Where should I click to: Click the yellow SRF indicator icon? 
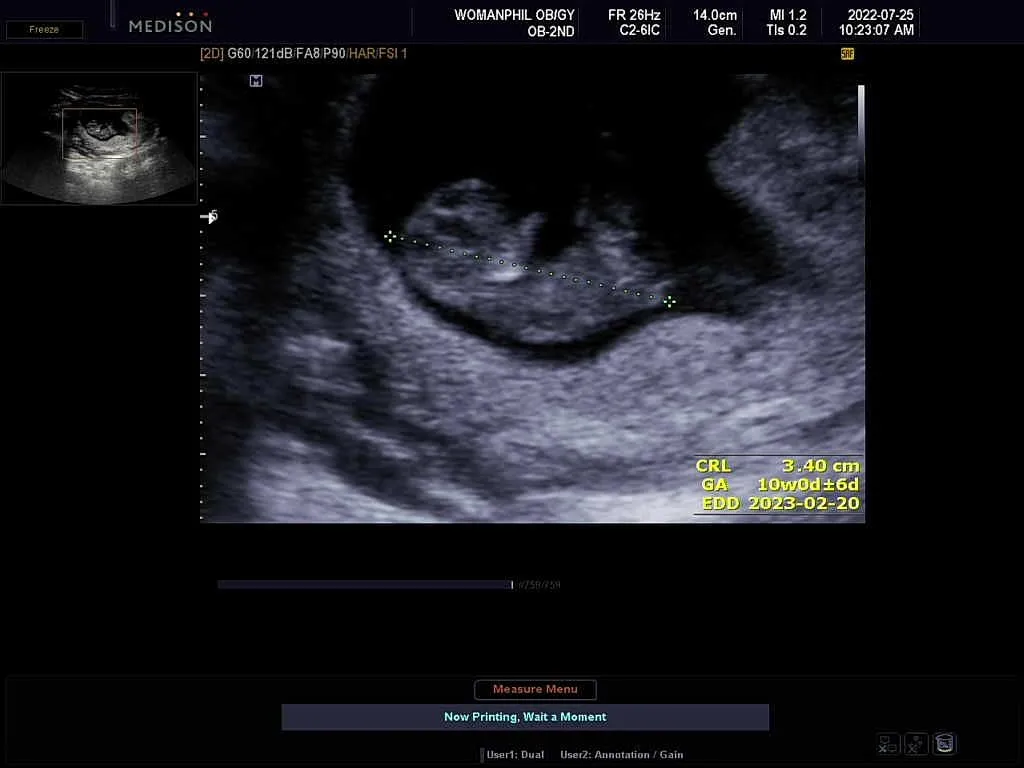847,54
